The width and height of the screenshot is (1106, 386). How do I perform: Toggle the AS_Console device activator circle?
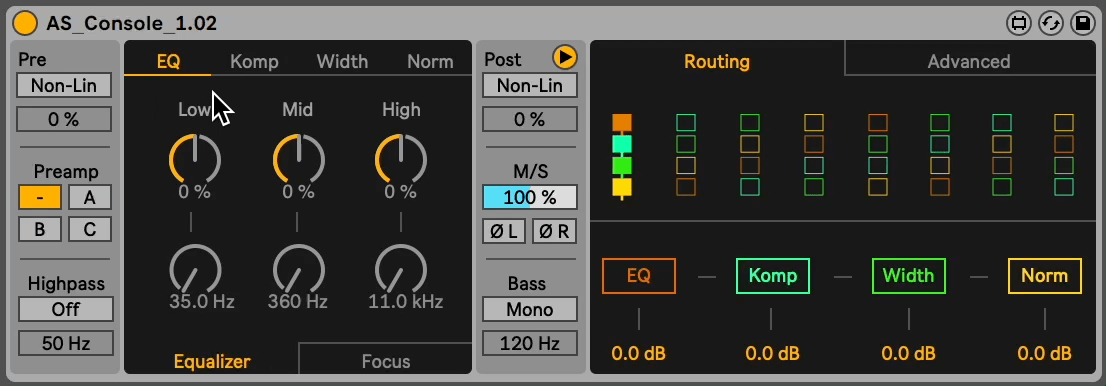(x=25, y=23)
